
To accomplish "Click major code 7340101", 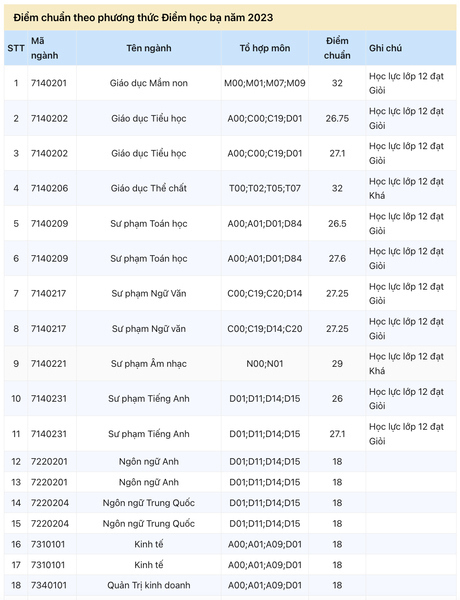I will 49,585.
